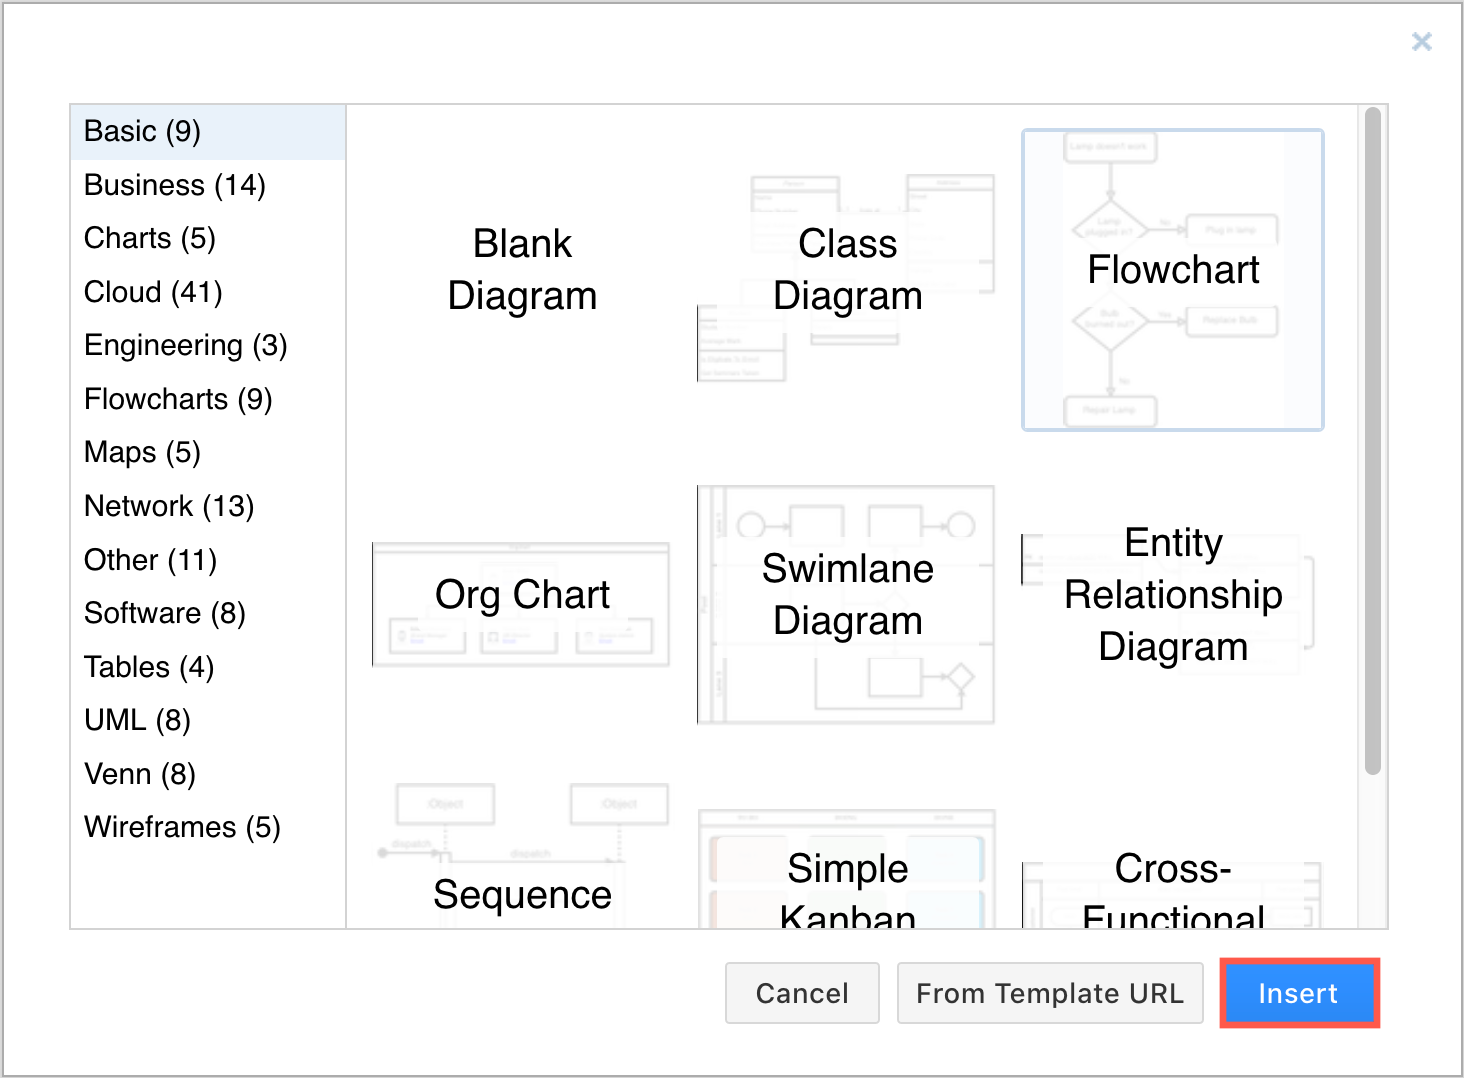This screenshot has height=1078, width=1464.
Task: Browse the Flowcharts category
Action: (x=178, y=398)
